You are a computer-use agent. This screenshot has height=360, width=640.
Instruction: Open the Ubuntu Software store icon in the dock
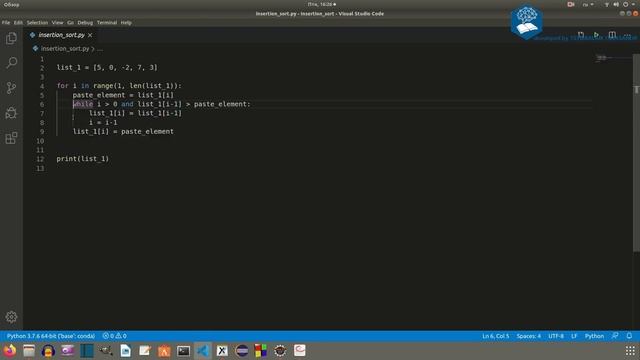(x=164, y=350)
